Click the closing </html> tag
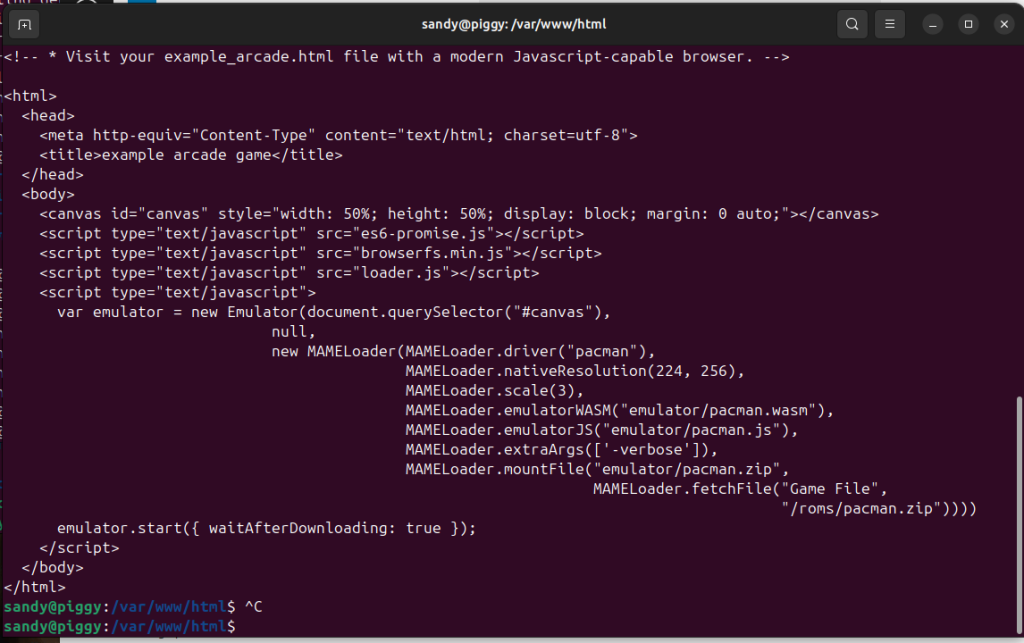 (35, 588)
